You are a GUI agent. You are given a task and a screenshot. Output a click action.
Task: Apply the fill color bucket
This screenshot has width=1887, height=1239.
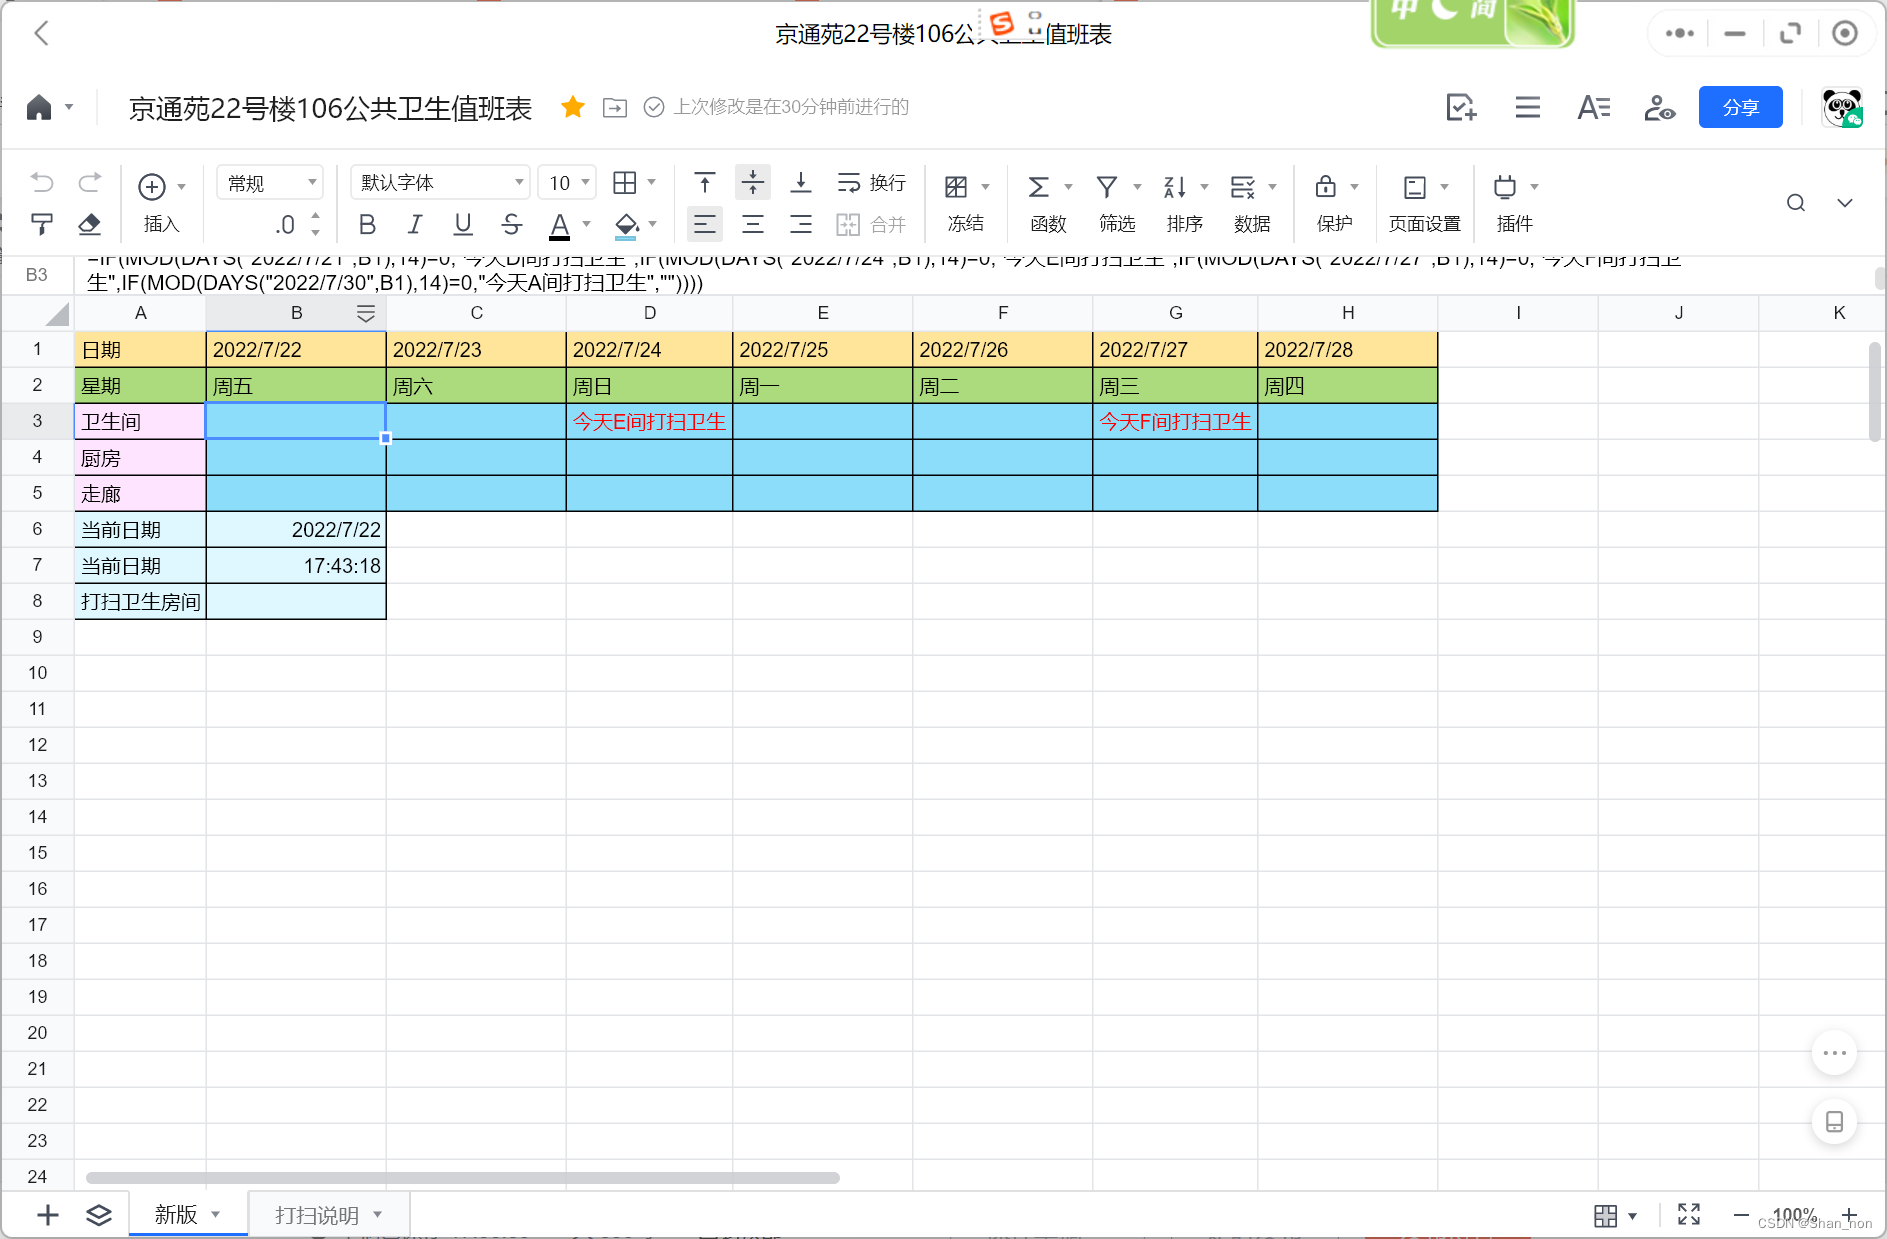tap(627, 225)
